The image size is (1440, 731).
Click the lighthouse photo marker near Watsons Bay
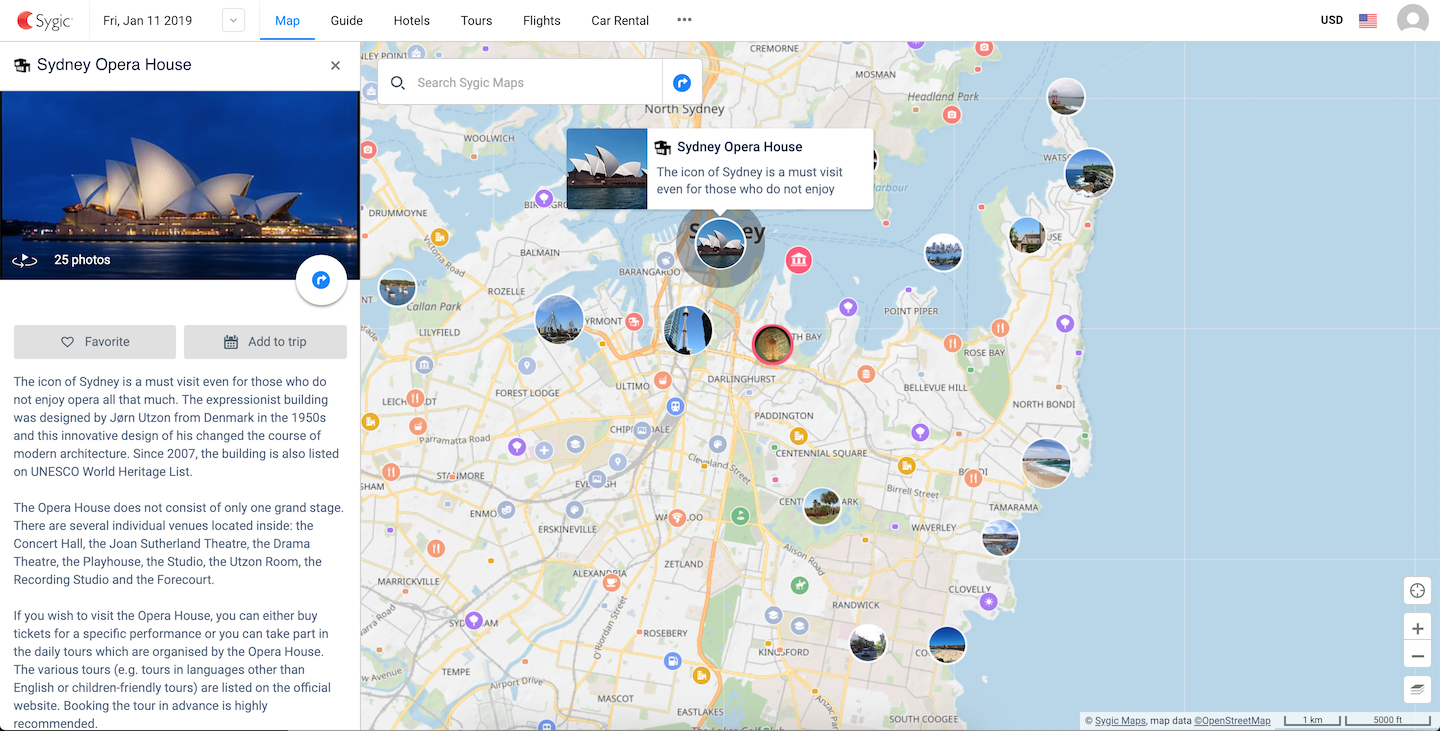coord(1066,97)
